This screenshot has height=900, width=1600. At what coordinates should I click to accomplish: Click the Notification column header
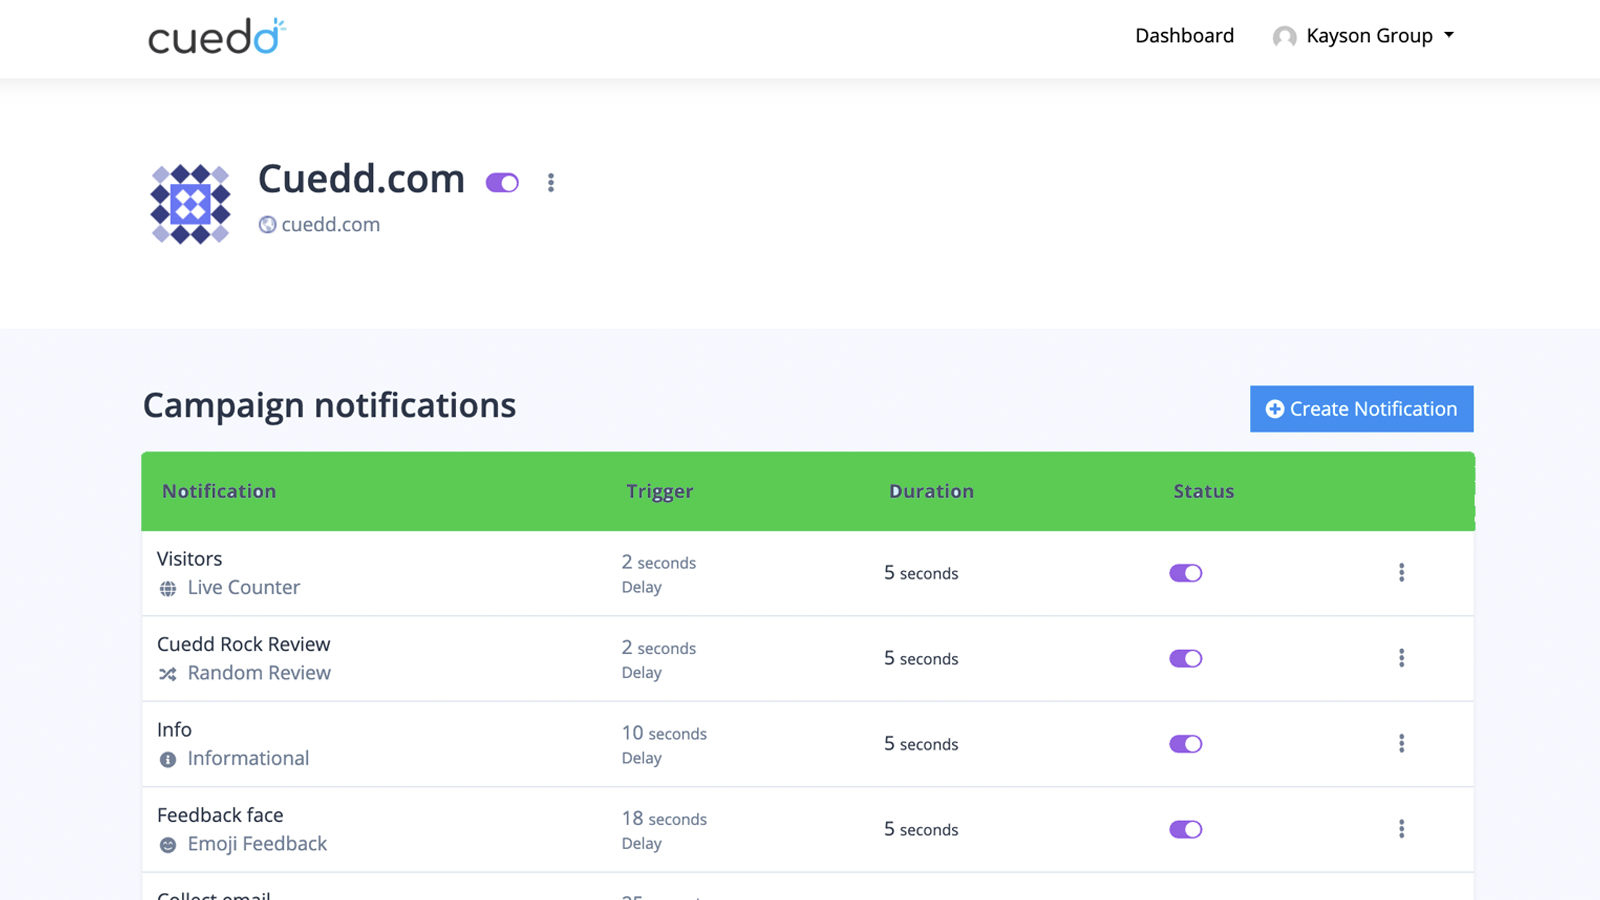(219, 491)
